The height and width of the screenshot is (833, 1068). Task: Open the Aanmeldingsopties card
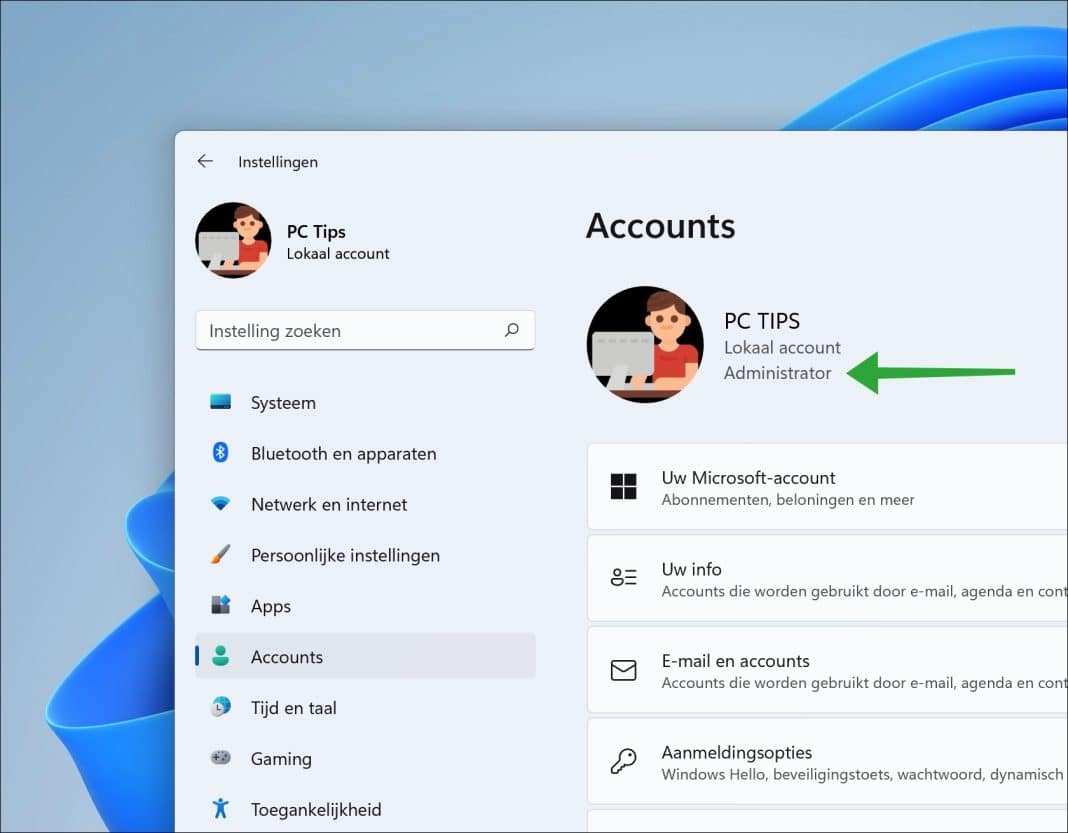pyautogui.click(x=828, y=761)
